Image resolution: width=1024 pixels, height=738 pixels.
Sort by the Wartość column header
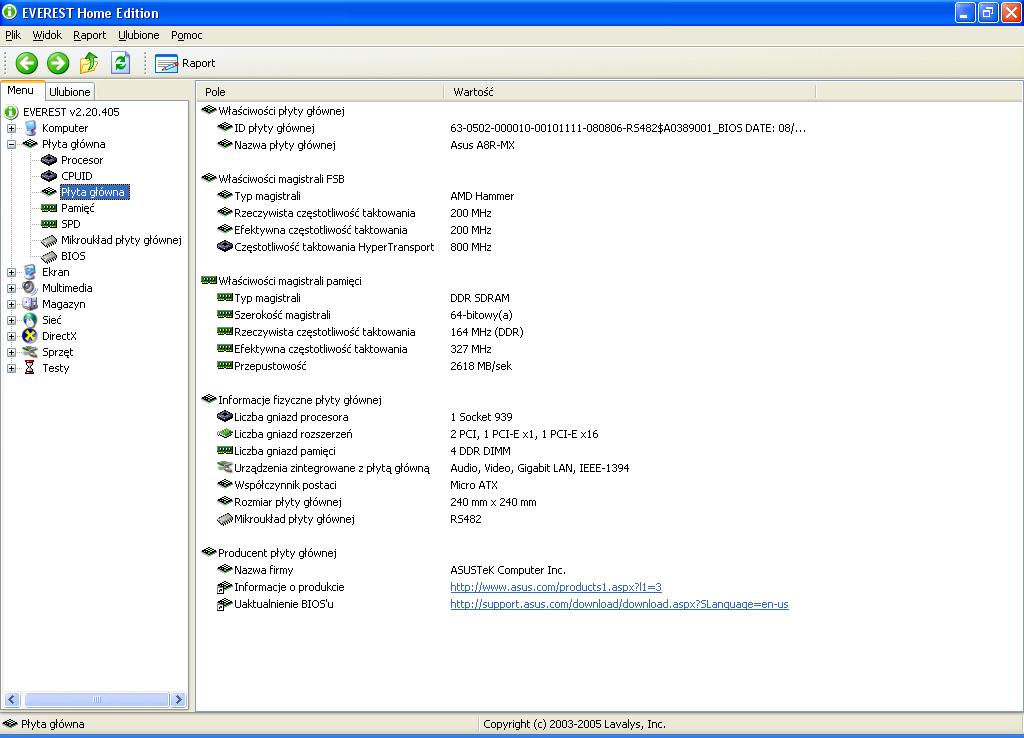click(x=630, y=92)
